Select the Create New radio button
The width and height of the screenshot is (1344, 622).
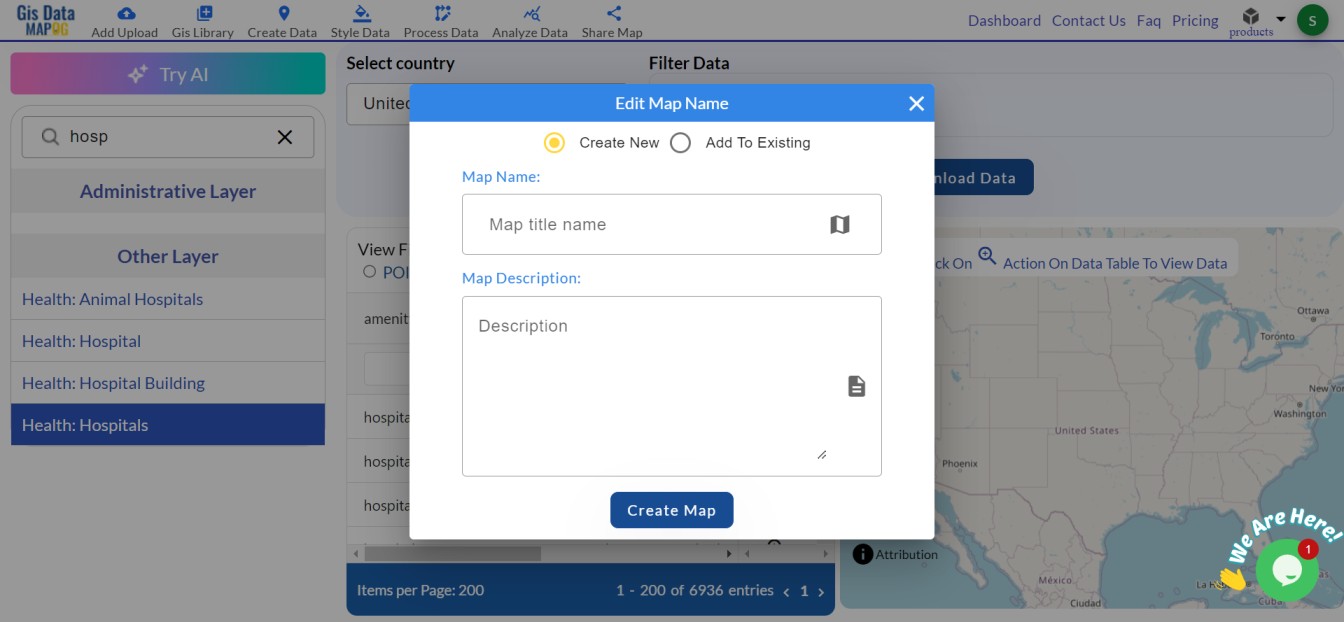pos(555,142)
